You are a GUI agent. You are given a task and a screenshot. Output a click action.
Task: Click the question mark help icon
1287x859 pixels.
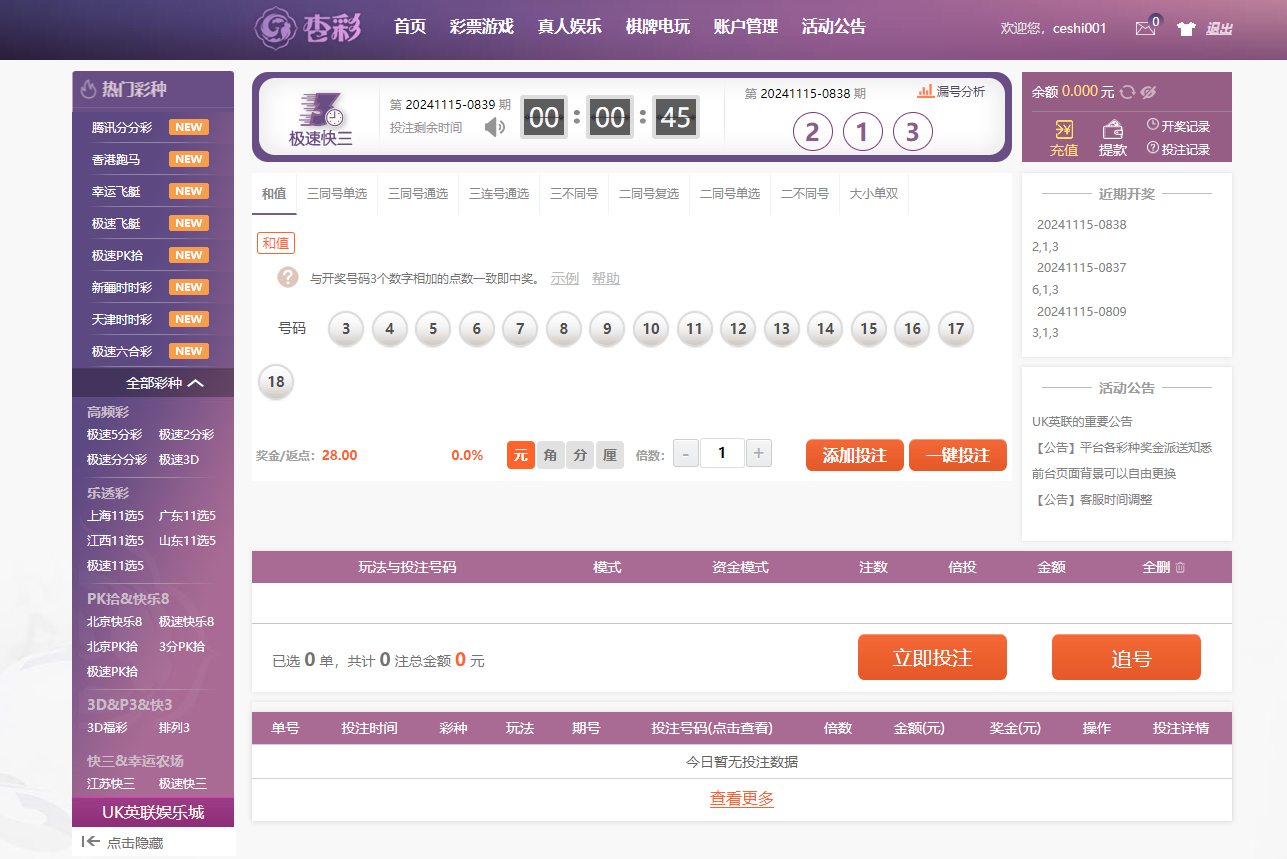pos(288,277)
